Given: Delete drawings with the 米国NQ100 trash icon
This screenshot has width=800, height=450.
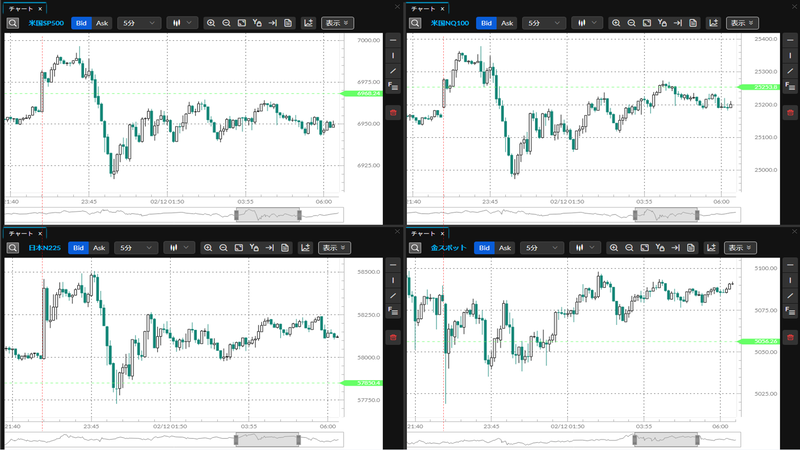Looking at the screenshot, I should [790, 112].
